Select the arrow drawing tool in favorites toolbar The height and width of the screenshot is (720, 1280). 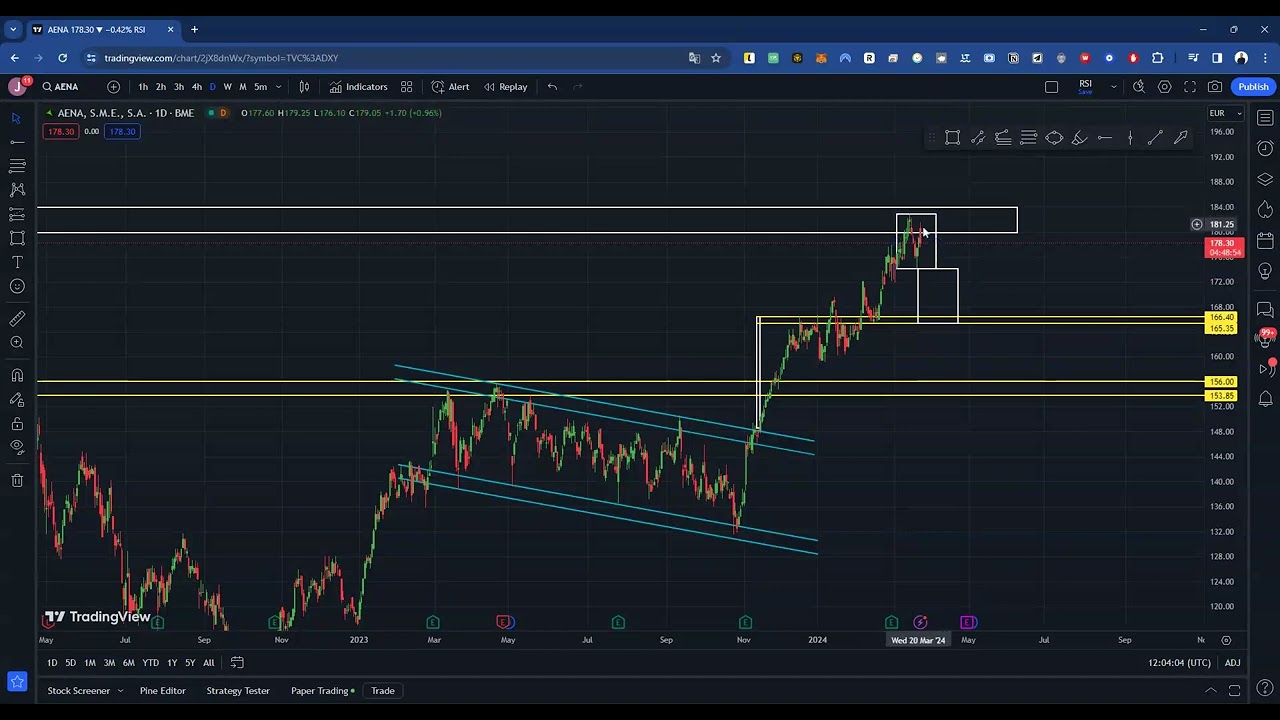point(1181,138)
